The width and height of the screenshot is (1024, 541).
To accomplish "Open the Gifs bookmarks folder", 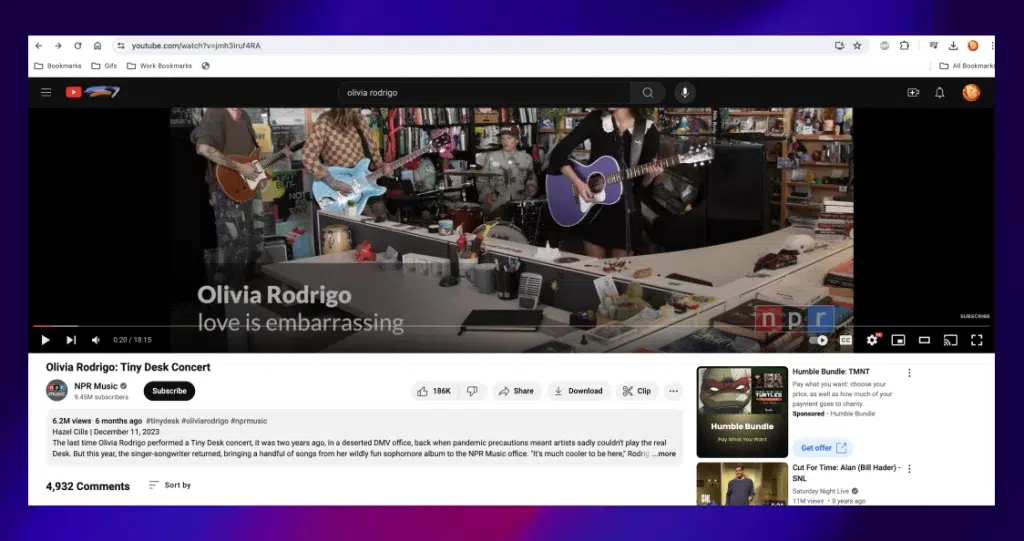I will (104, 66).
